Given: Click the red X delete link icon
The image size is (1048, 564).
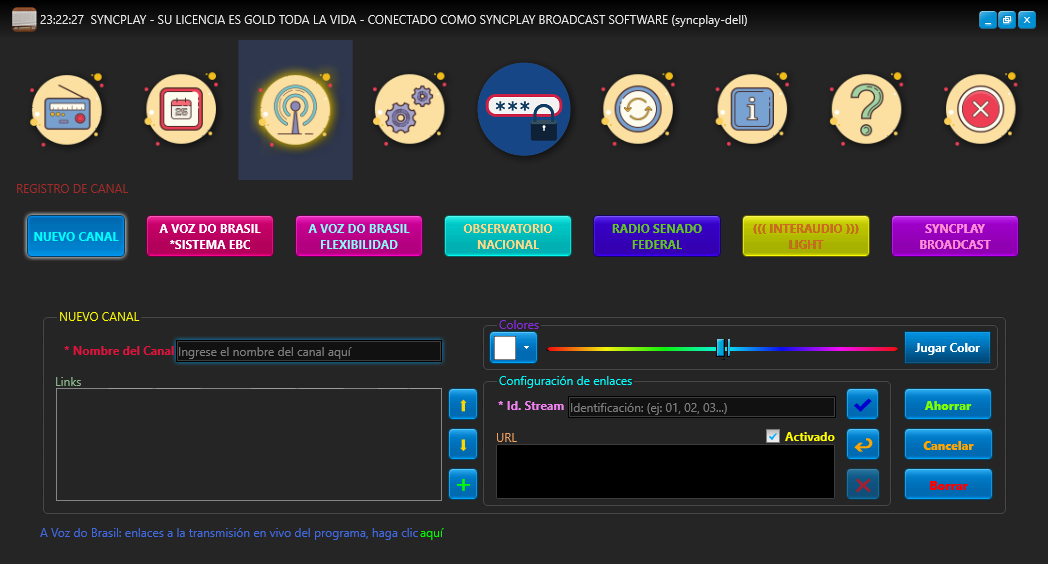Looking at the screenshot, I should coord(862,484).
